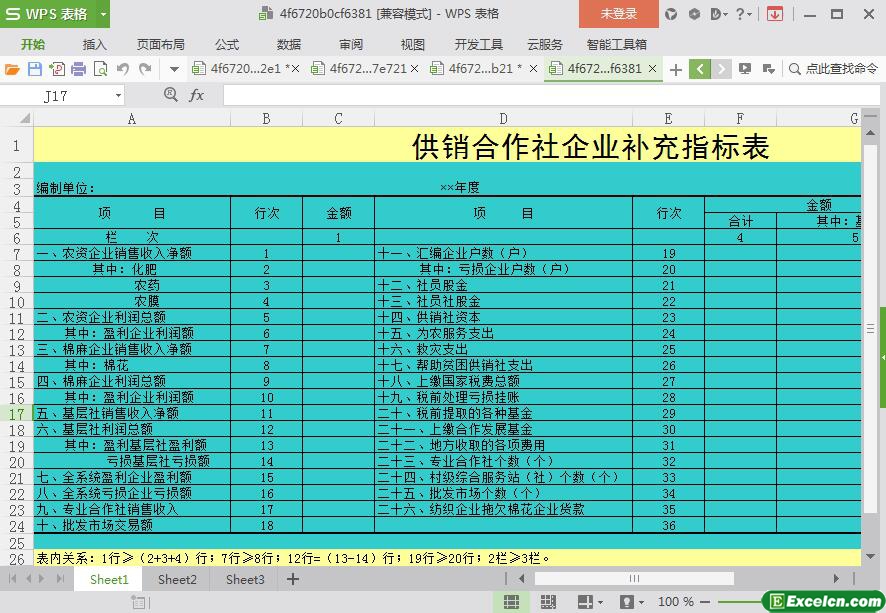Screen dimensions: 886x613
Task: Expand quick access toolbar dropdown arrow
Action: pos(175,69)
